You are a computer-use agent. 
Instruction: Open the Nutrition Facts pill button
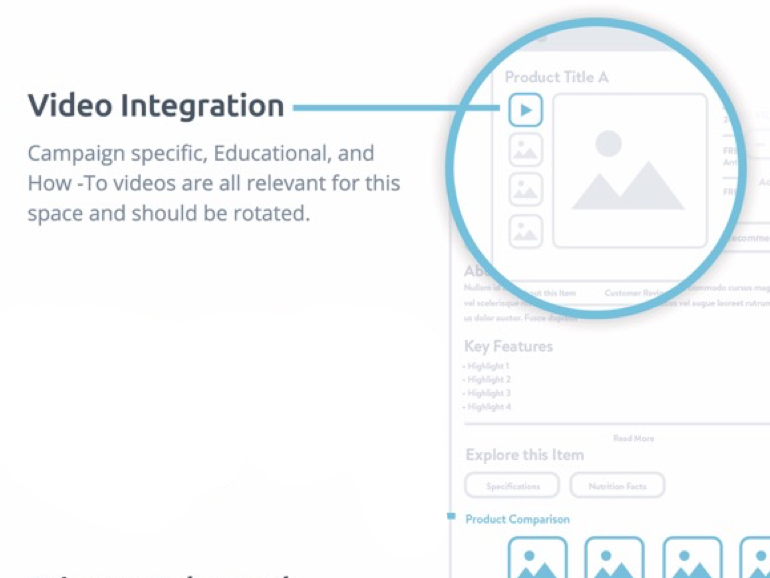pyautogui.click(x=617, y=486)
